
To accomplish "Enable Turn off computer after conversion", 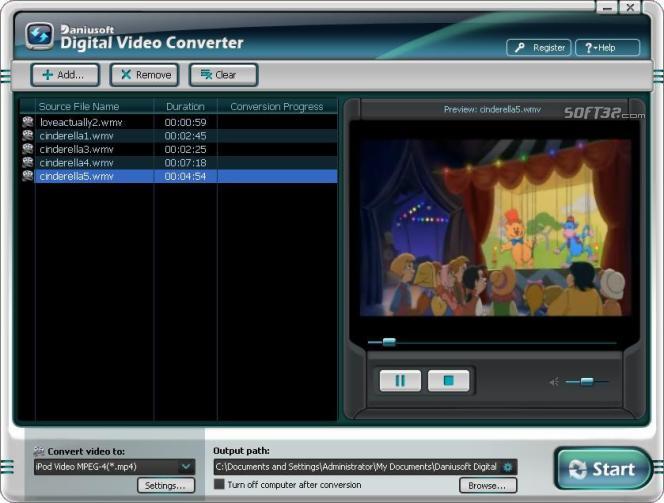I will click(x=219, y=484).
